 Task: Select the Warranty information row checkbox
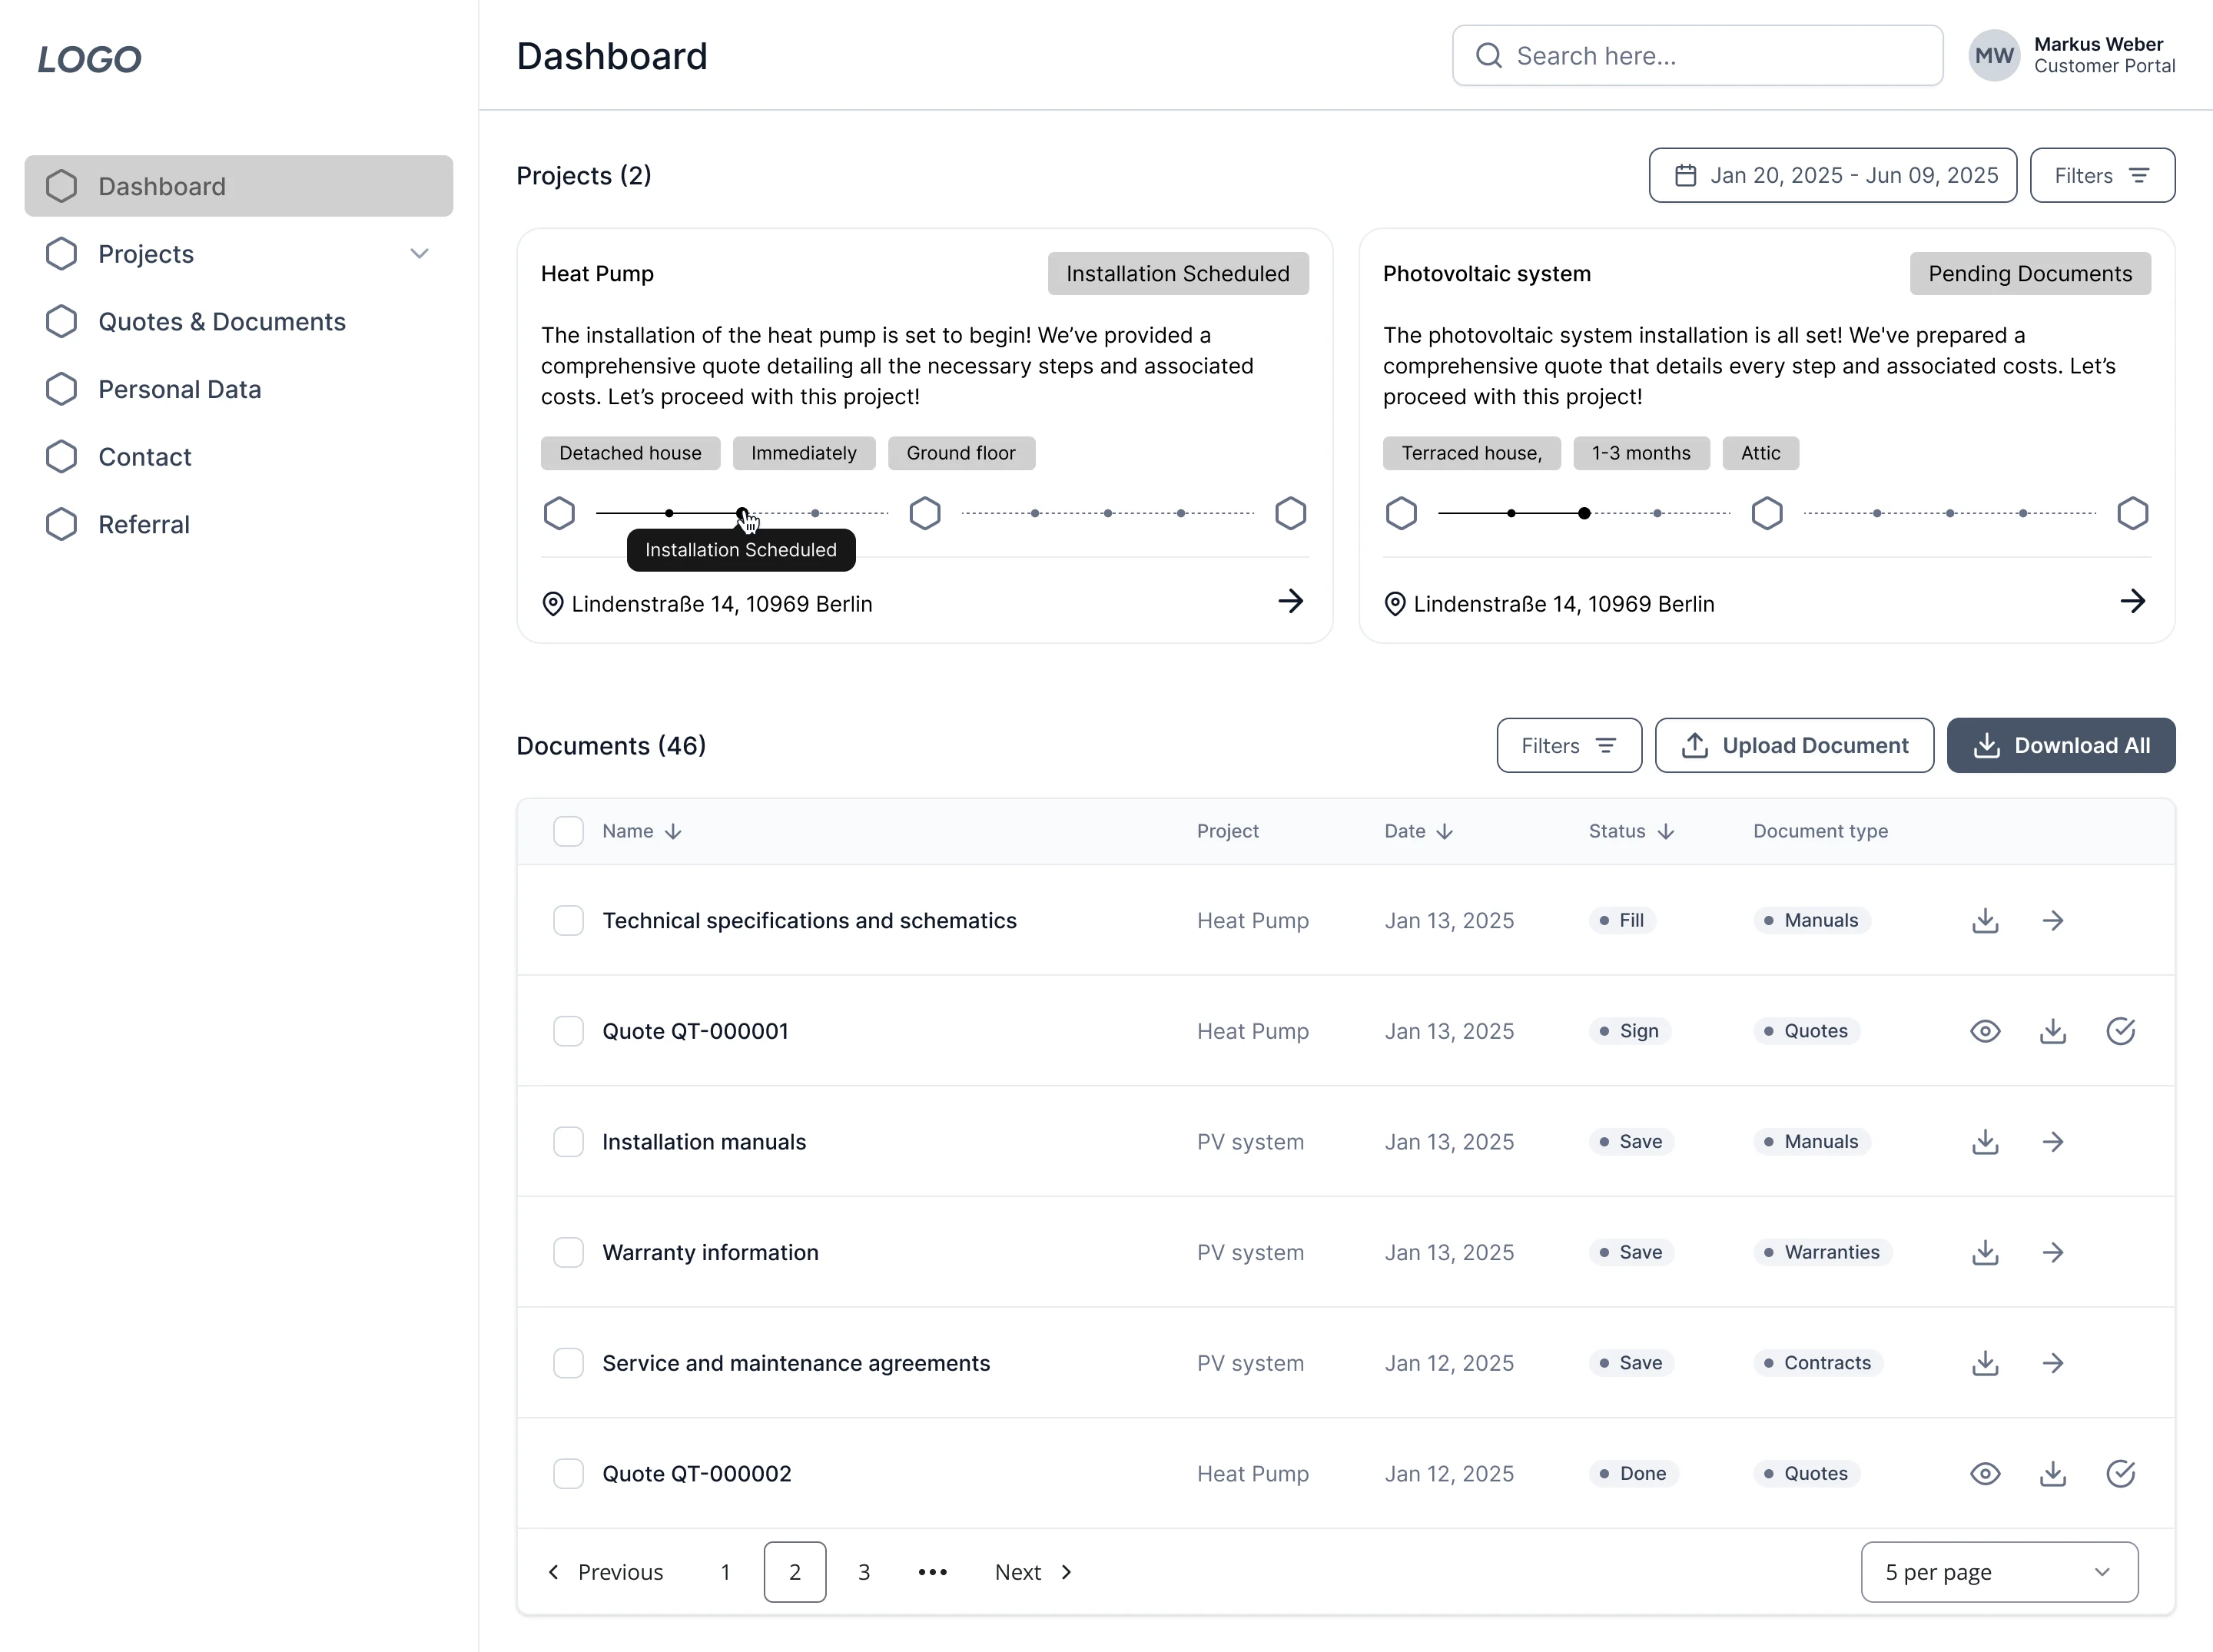pos(568,1252)
